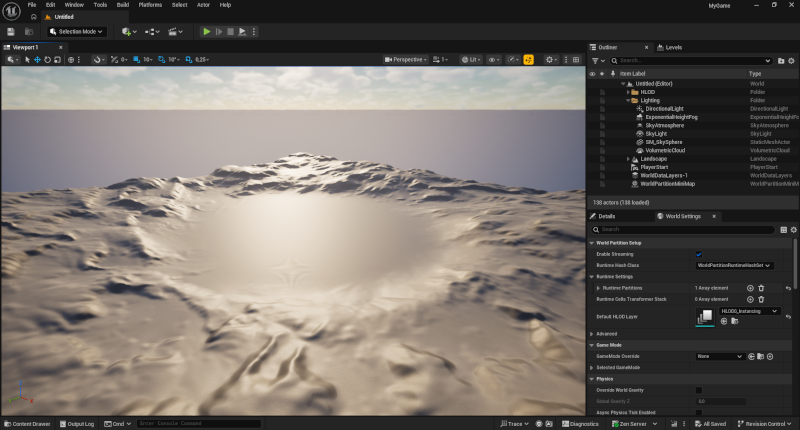The height and width of the screenshot is (430, 800).
Task: Open the GameMode Override dropdown
Action: pyautogui.click(x=719, y=356)
